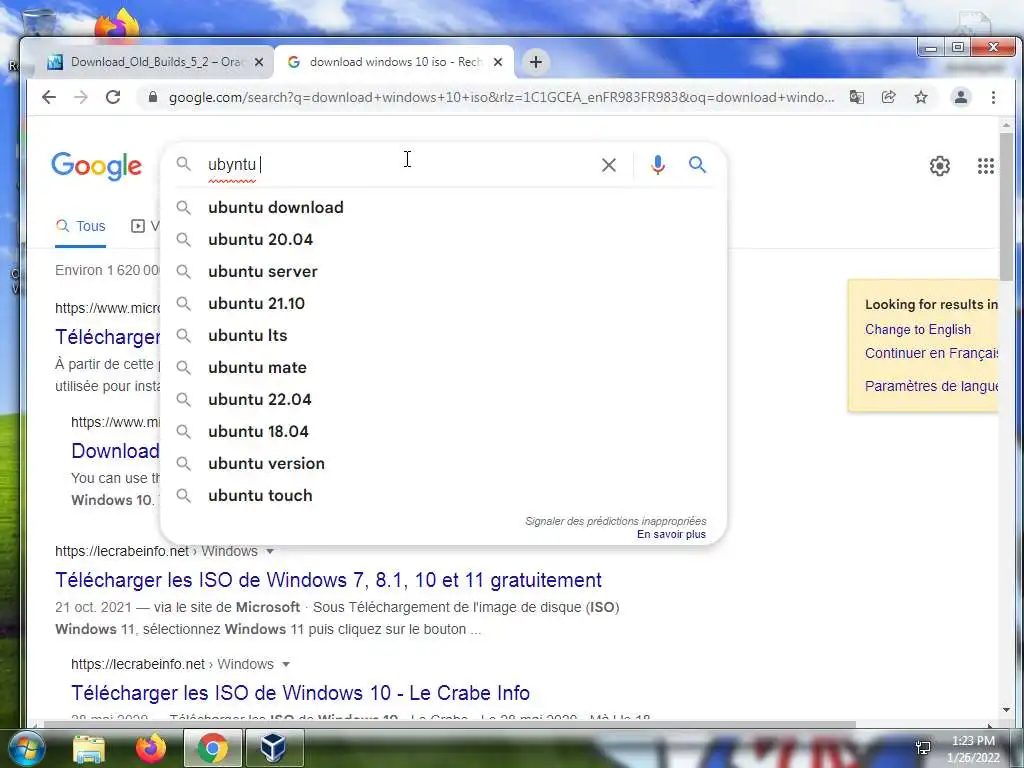Image resolution: width=1024 pixels, height=768 pixels.
Task: Click the padlock site info icon
Action: pos(153,97)
